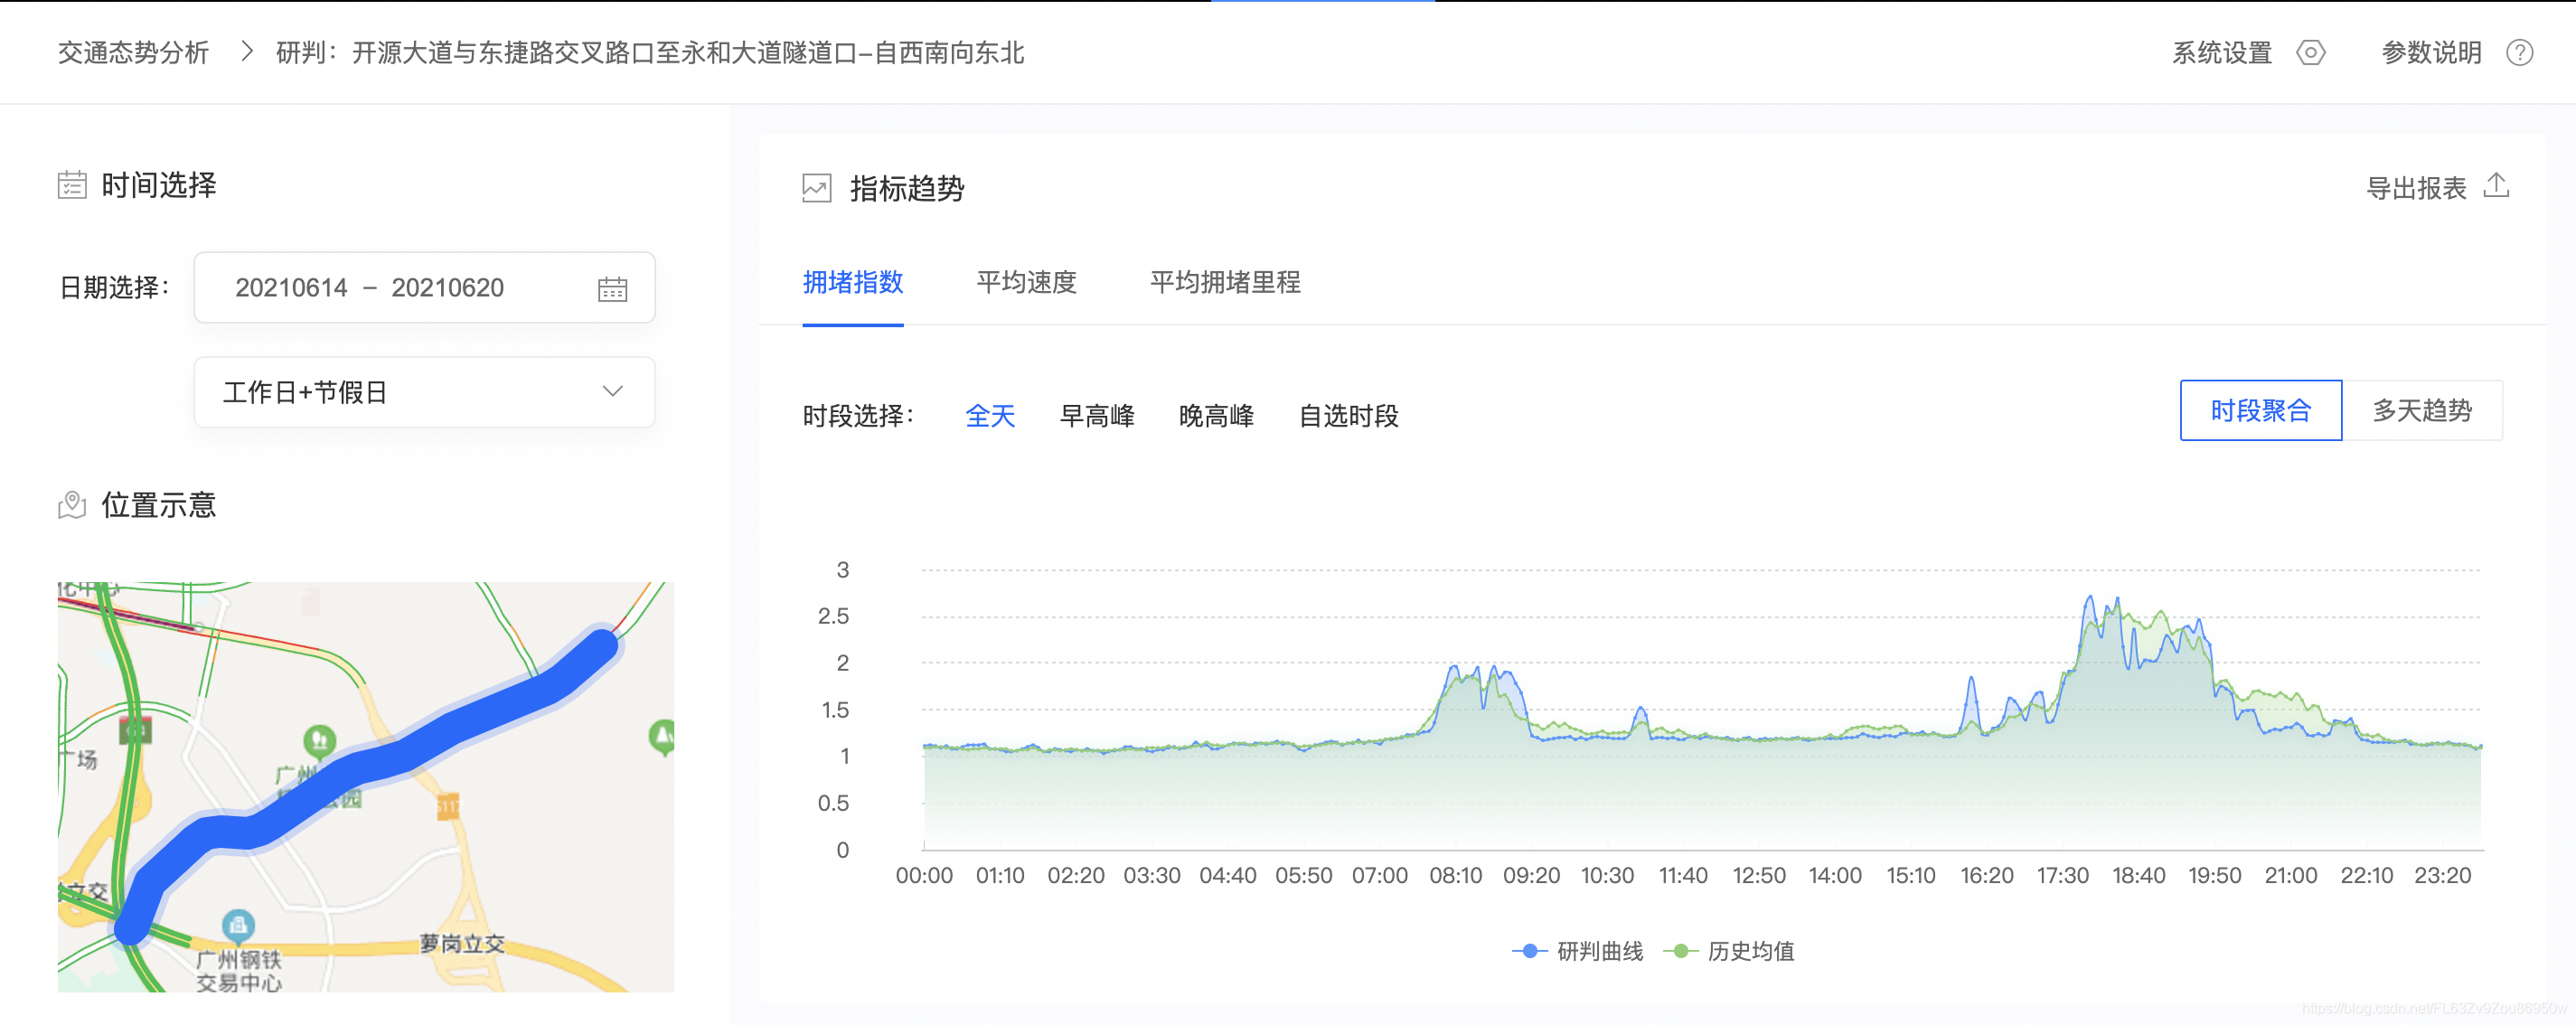Open the calendar icon in date selector
This screenshot has width=2576, height=1025.
pos(613,288)
